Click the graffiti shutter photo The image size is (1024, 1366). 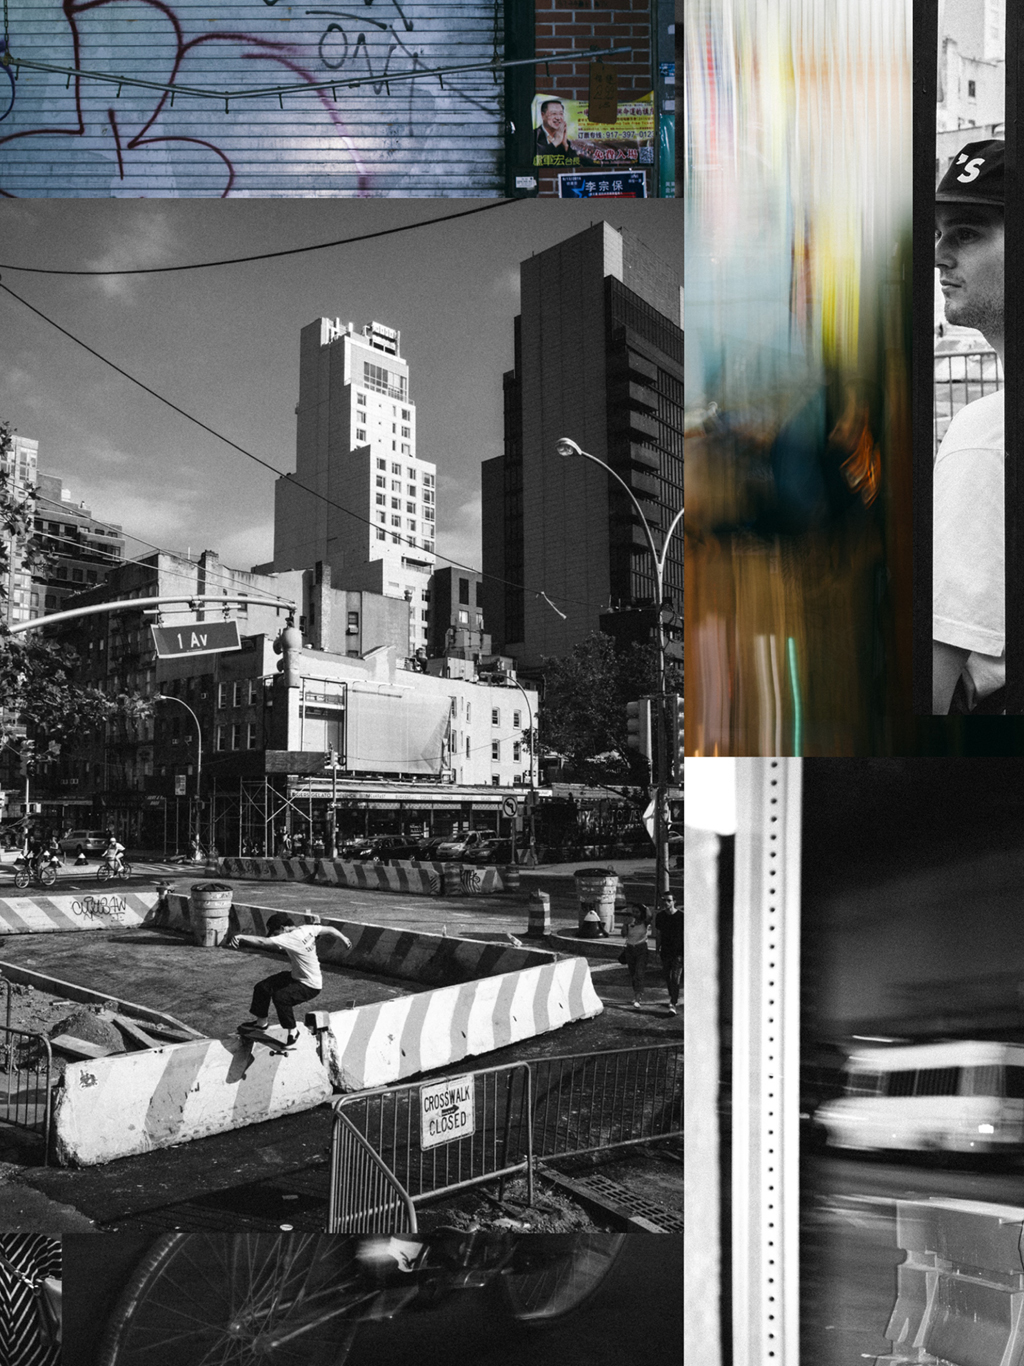coord(250,98)
